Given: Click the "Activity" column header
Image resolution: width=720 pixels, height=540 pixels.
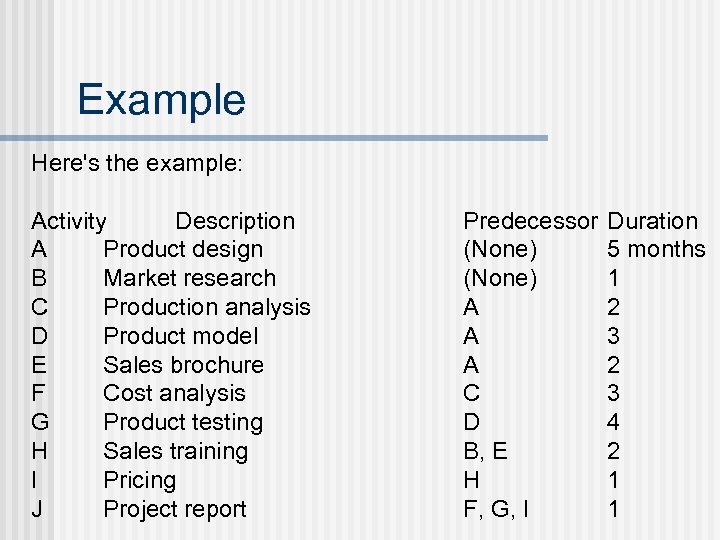Looking at the screenshot, I should (69, 221).
